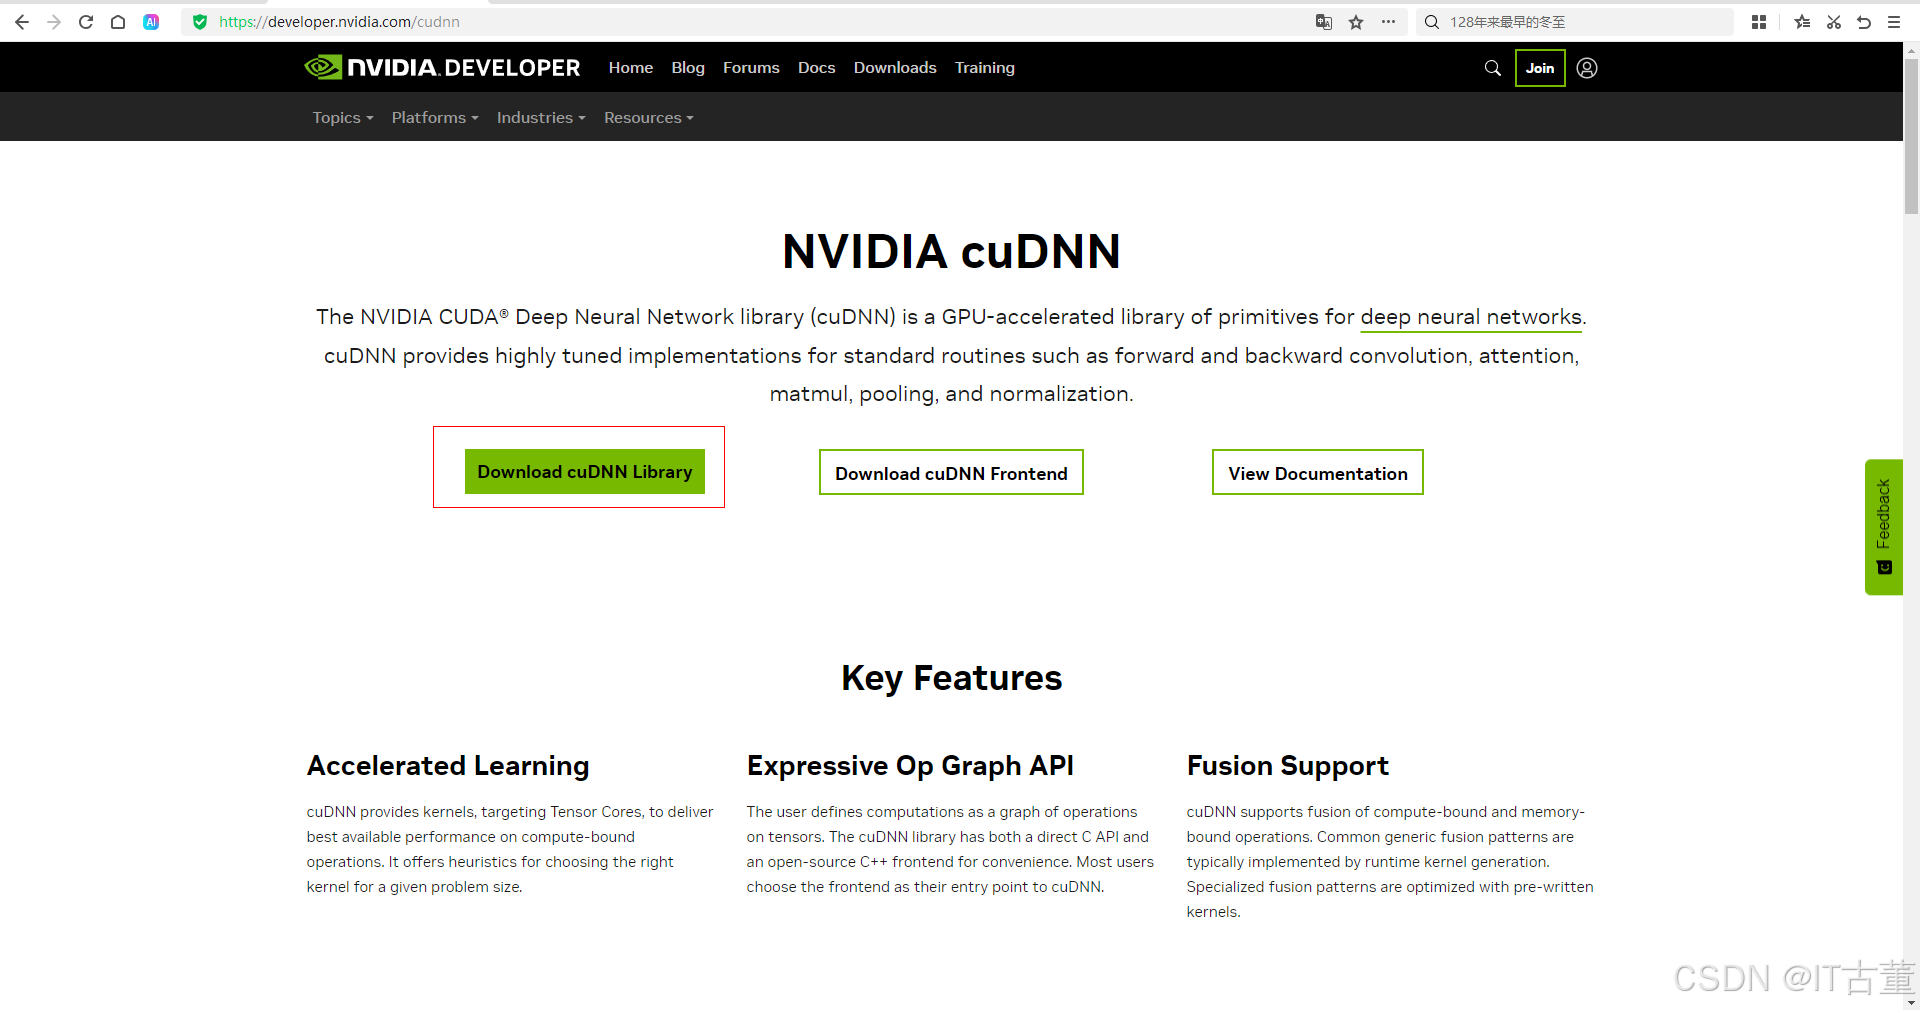Click the NVIDIA Developer logo
This screenshot has width=1920, height=1010.
(442, 67)
